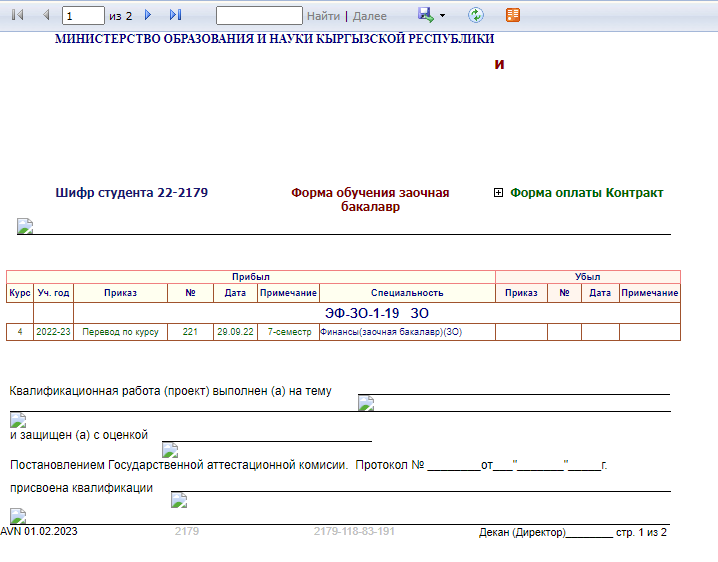Image resolution: width=718 pixels, height=562 pixels.
Task: Refresh the report with green arrows icon
Action: click(x=476, y=15)
